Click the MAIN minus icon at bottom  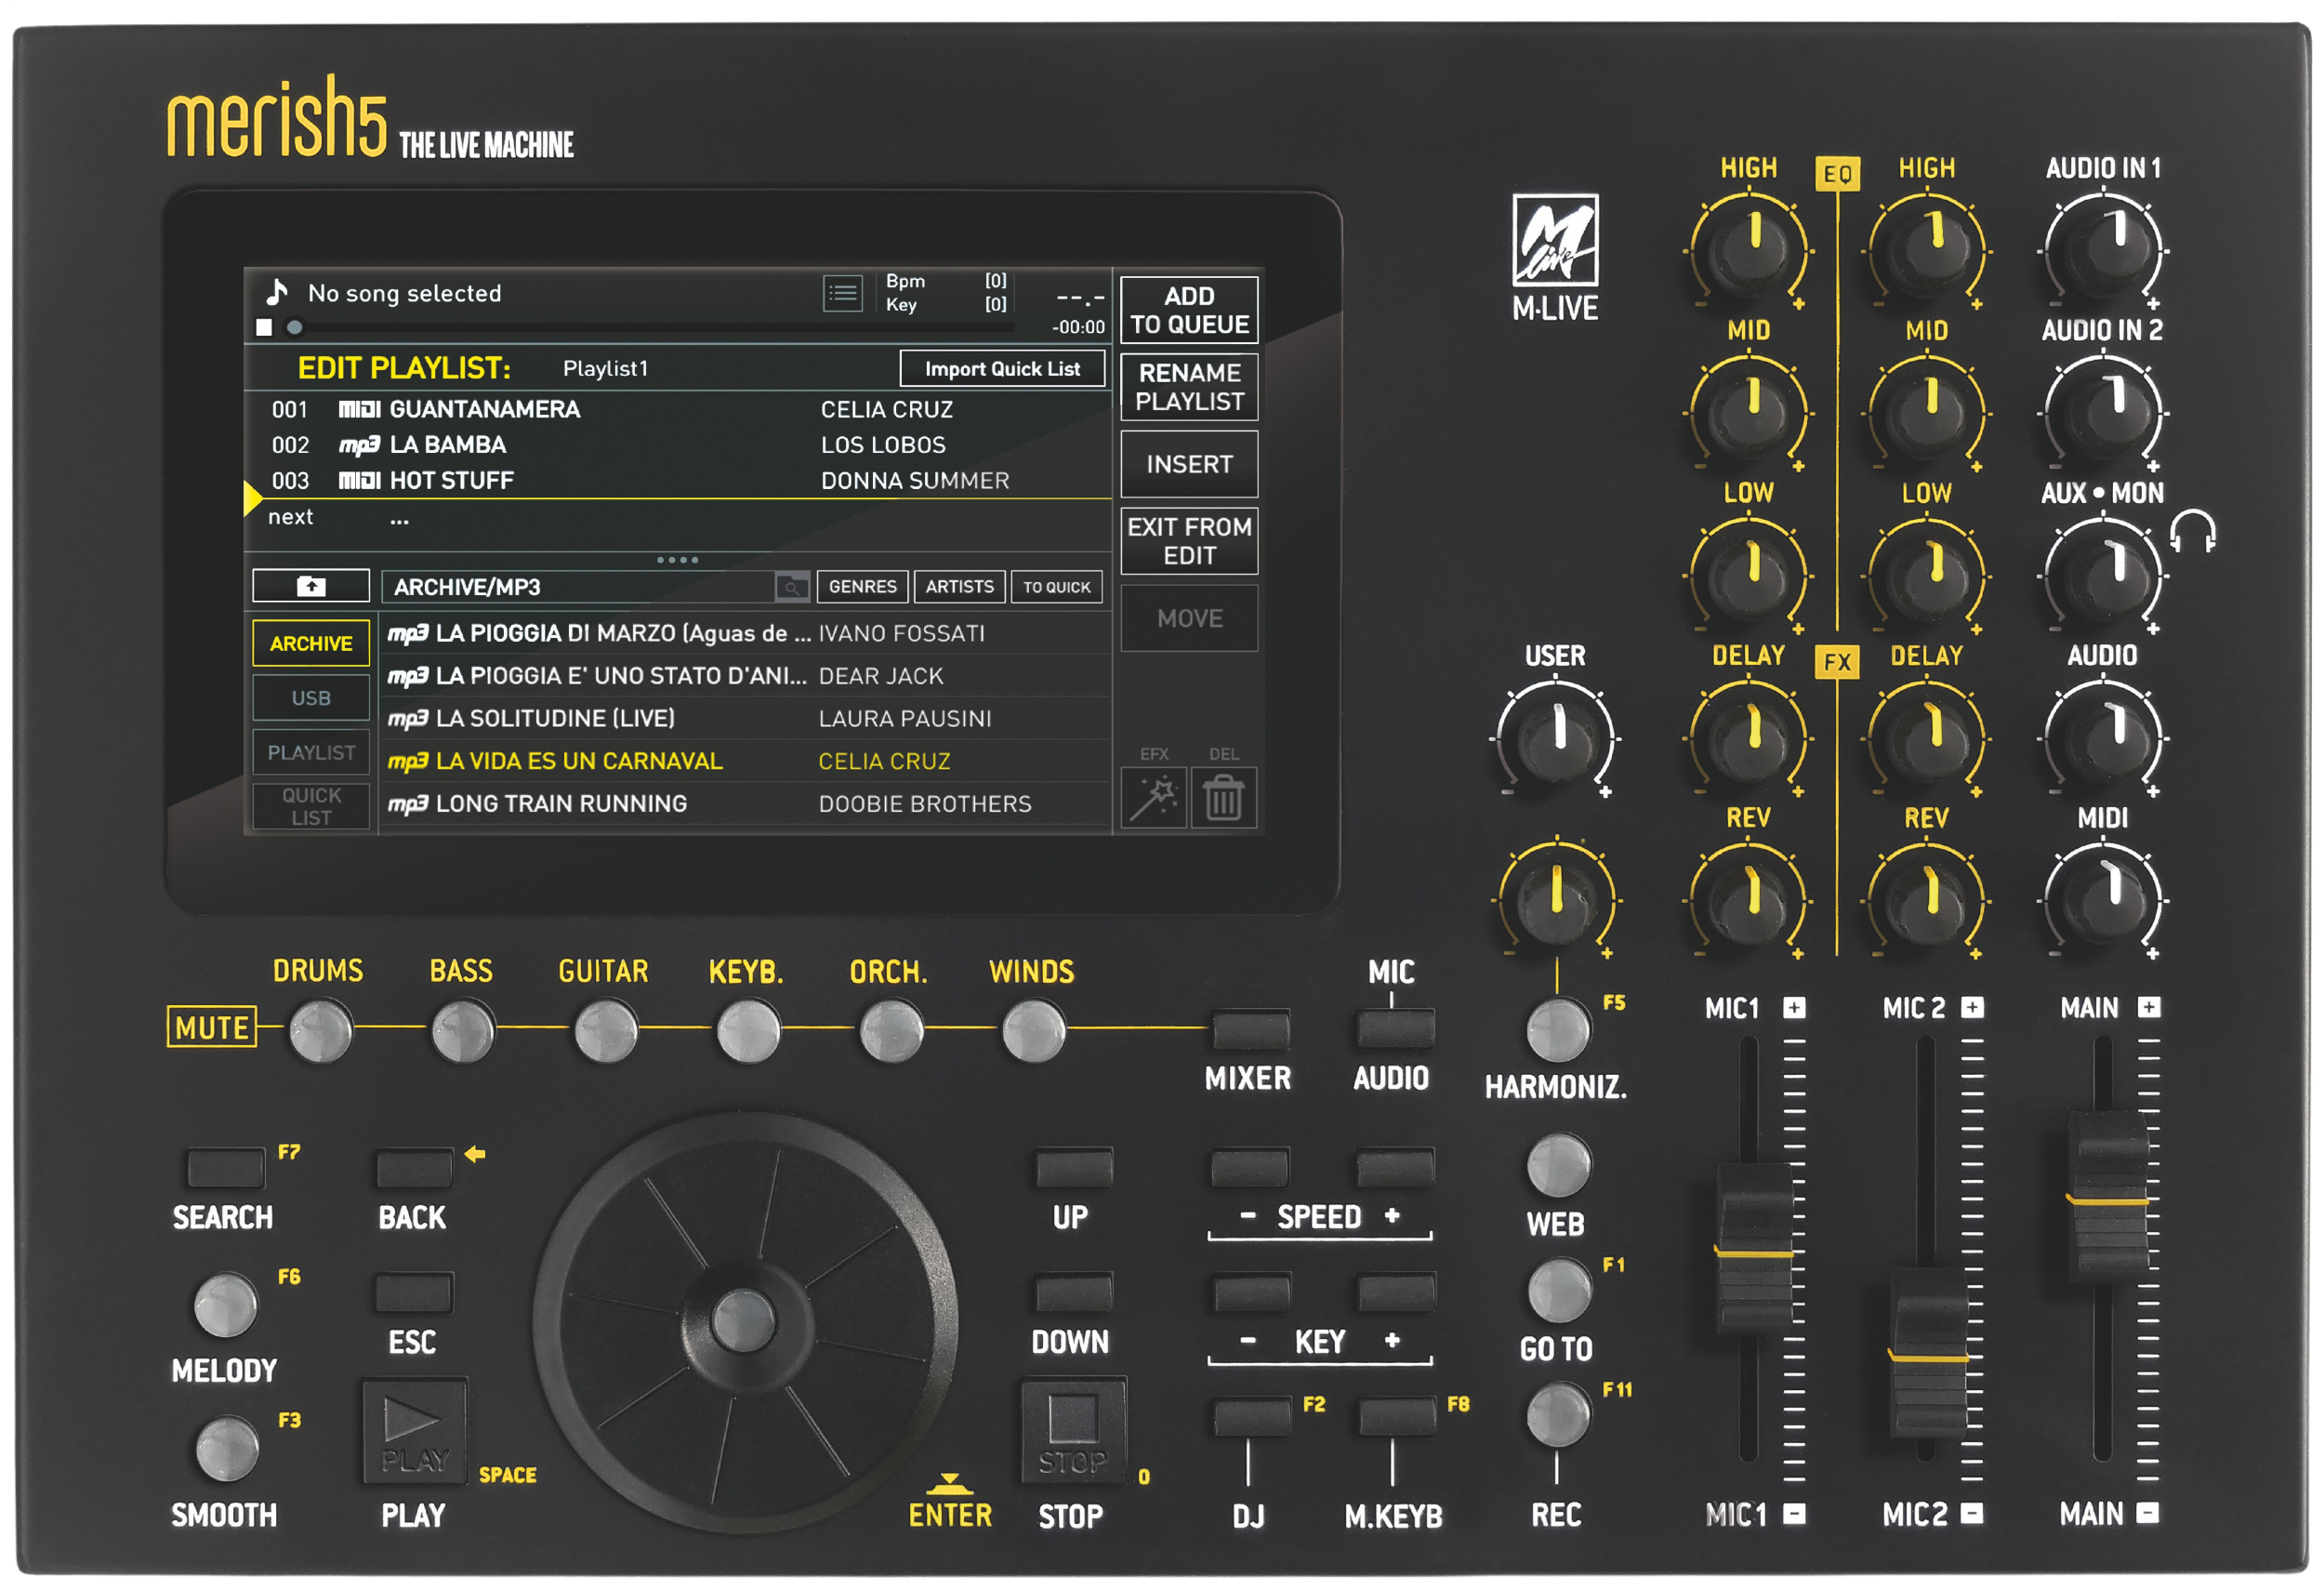point(2147,1513)
